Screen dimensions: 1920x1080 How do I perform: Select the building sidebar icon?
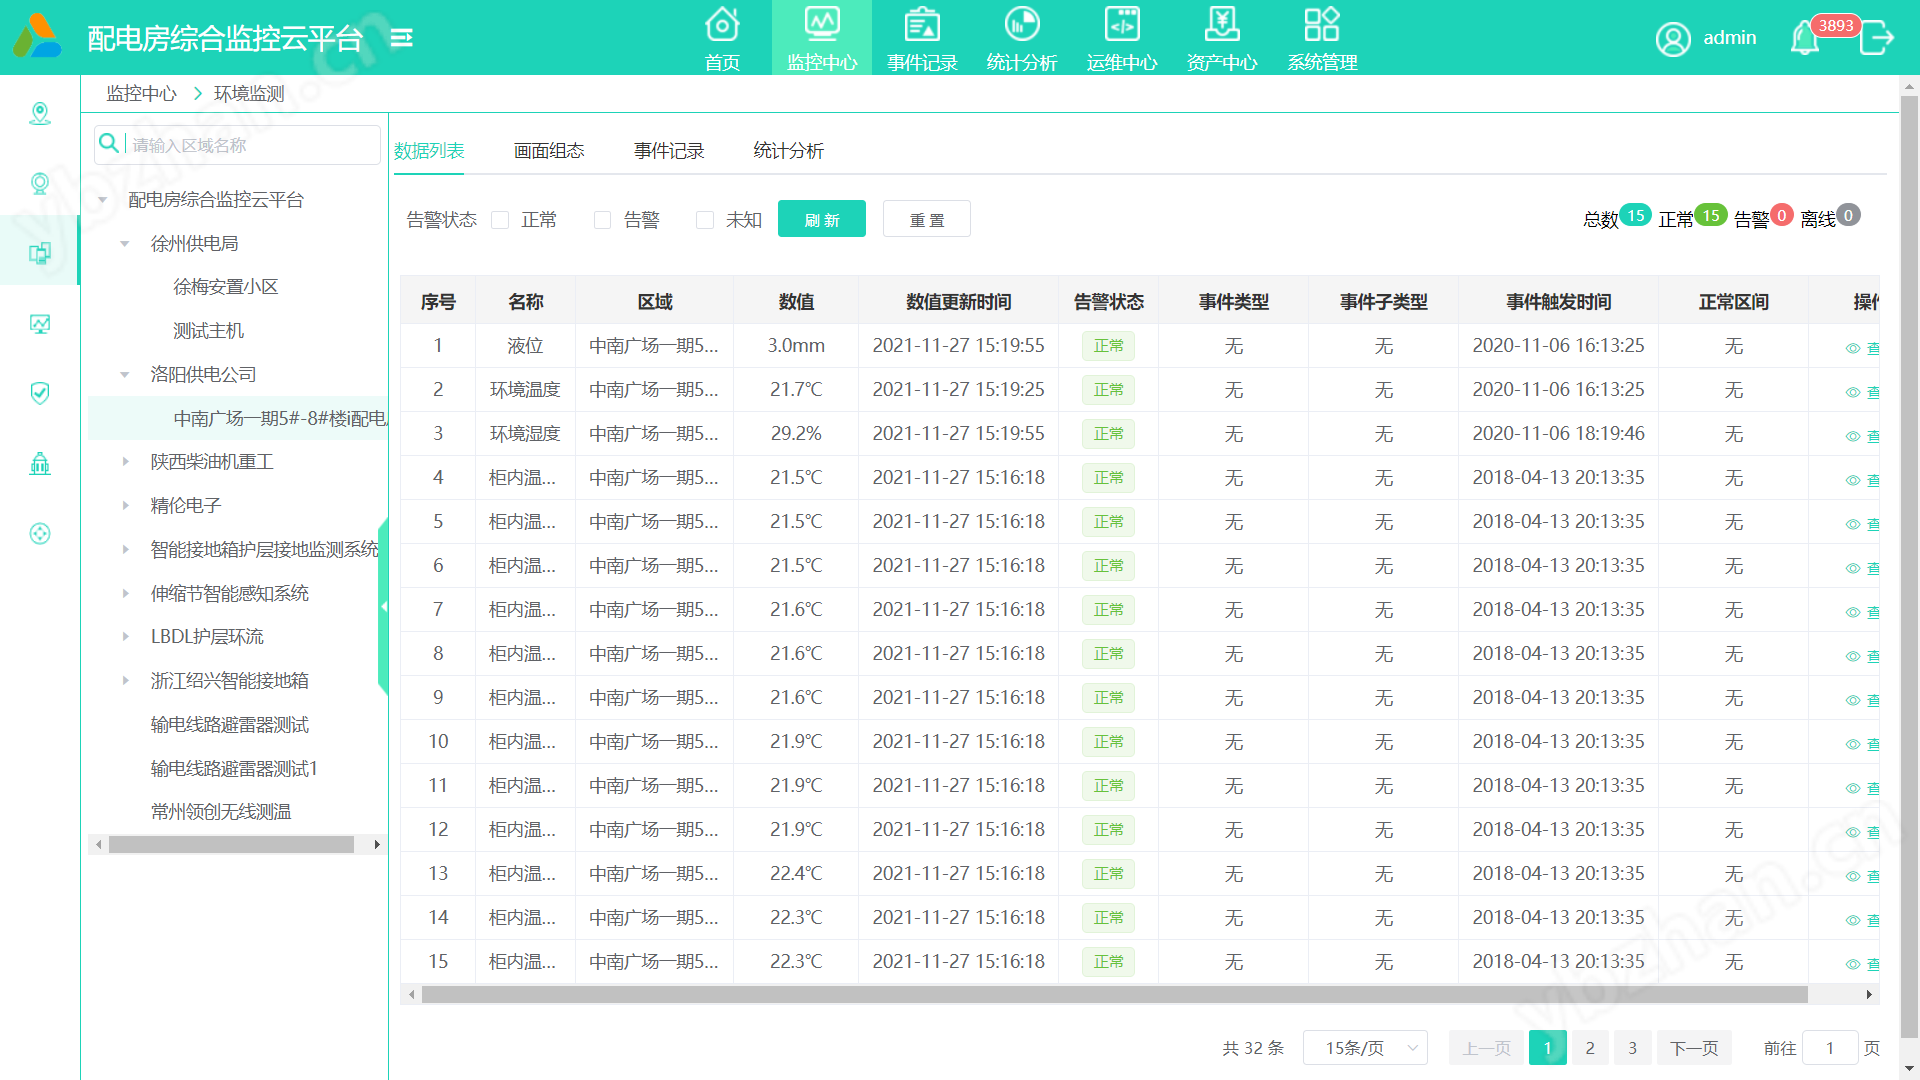pos(40,463)
